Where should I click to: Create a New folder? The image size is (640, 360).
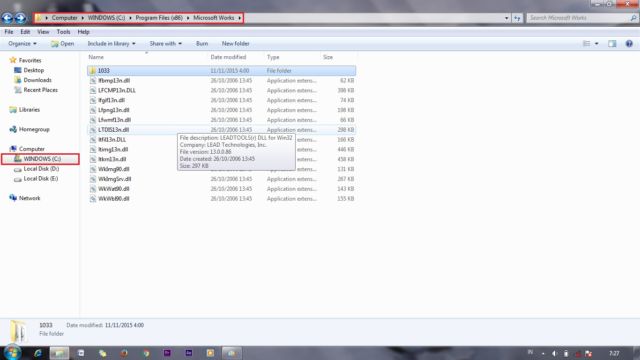click(x=236, y=44)
